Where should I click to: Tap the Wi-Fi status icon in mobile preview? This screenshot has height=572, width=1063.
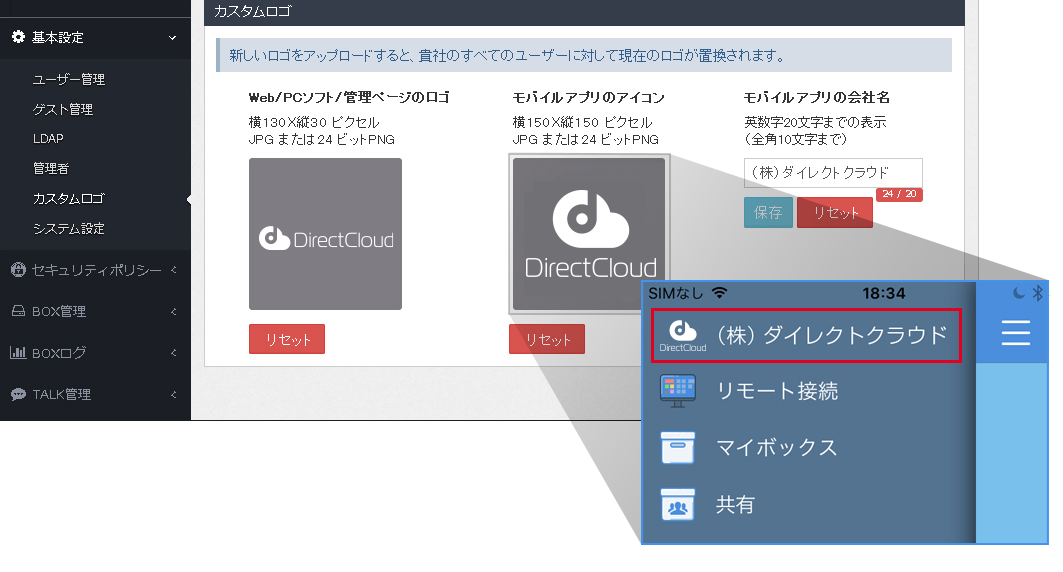point(719,293)
